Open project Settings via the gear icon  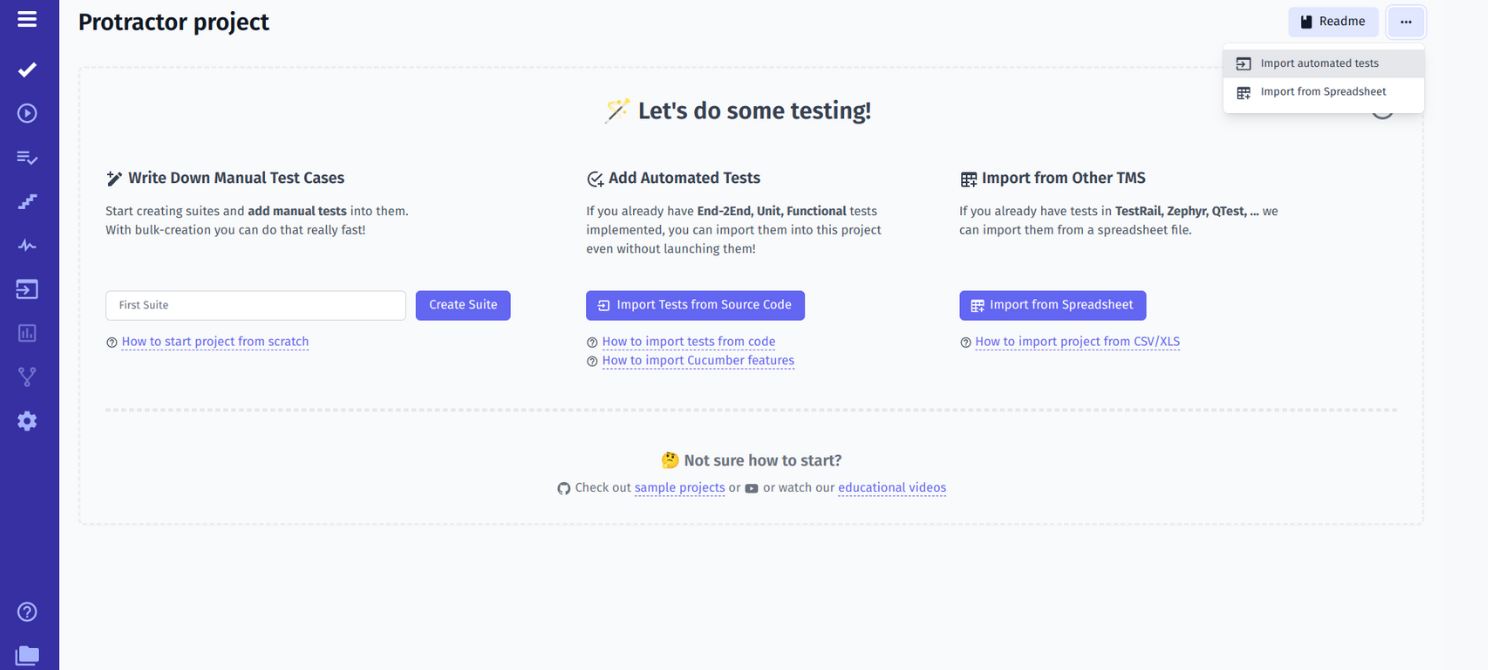coord(27,421)
